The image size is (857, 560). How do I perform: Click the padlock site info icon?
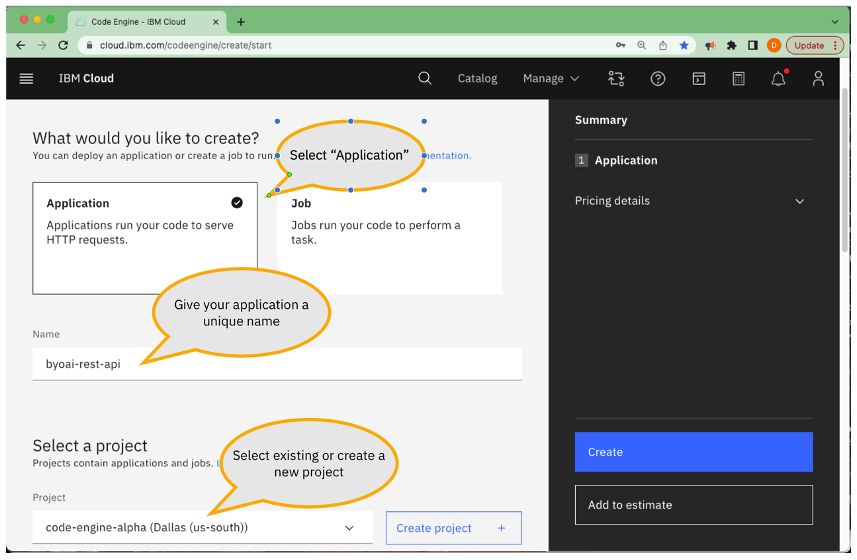(89, 45)
